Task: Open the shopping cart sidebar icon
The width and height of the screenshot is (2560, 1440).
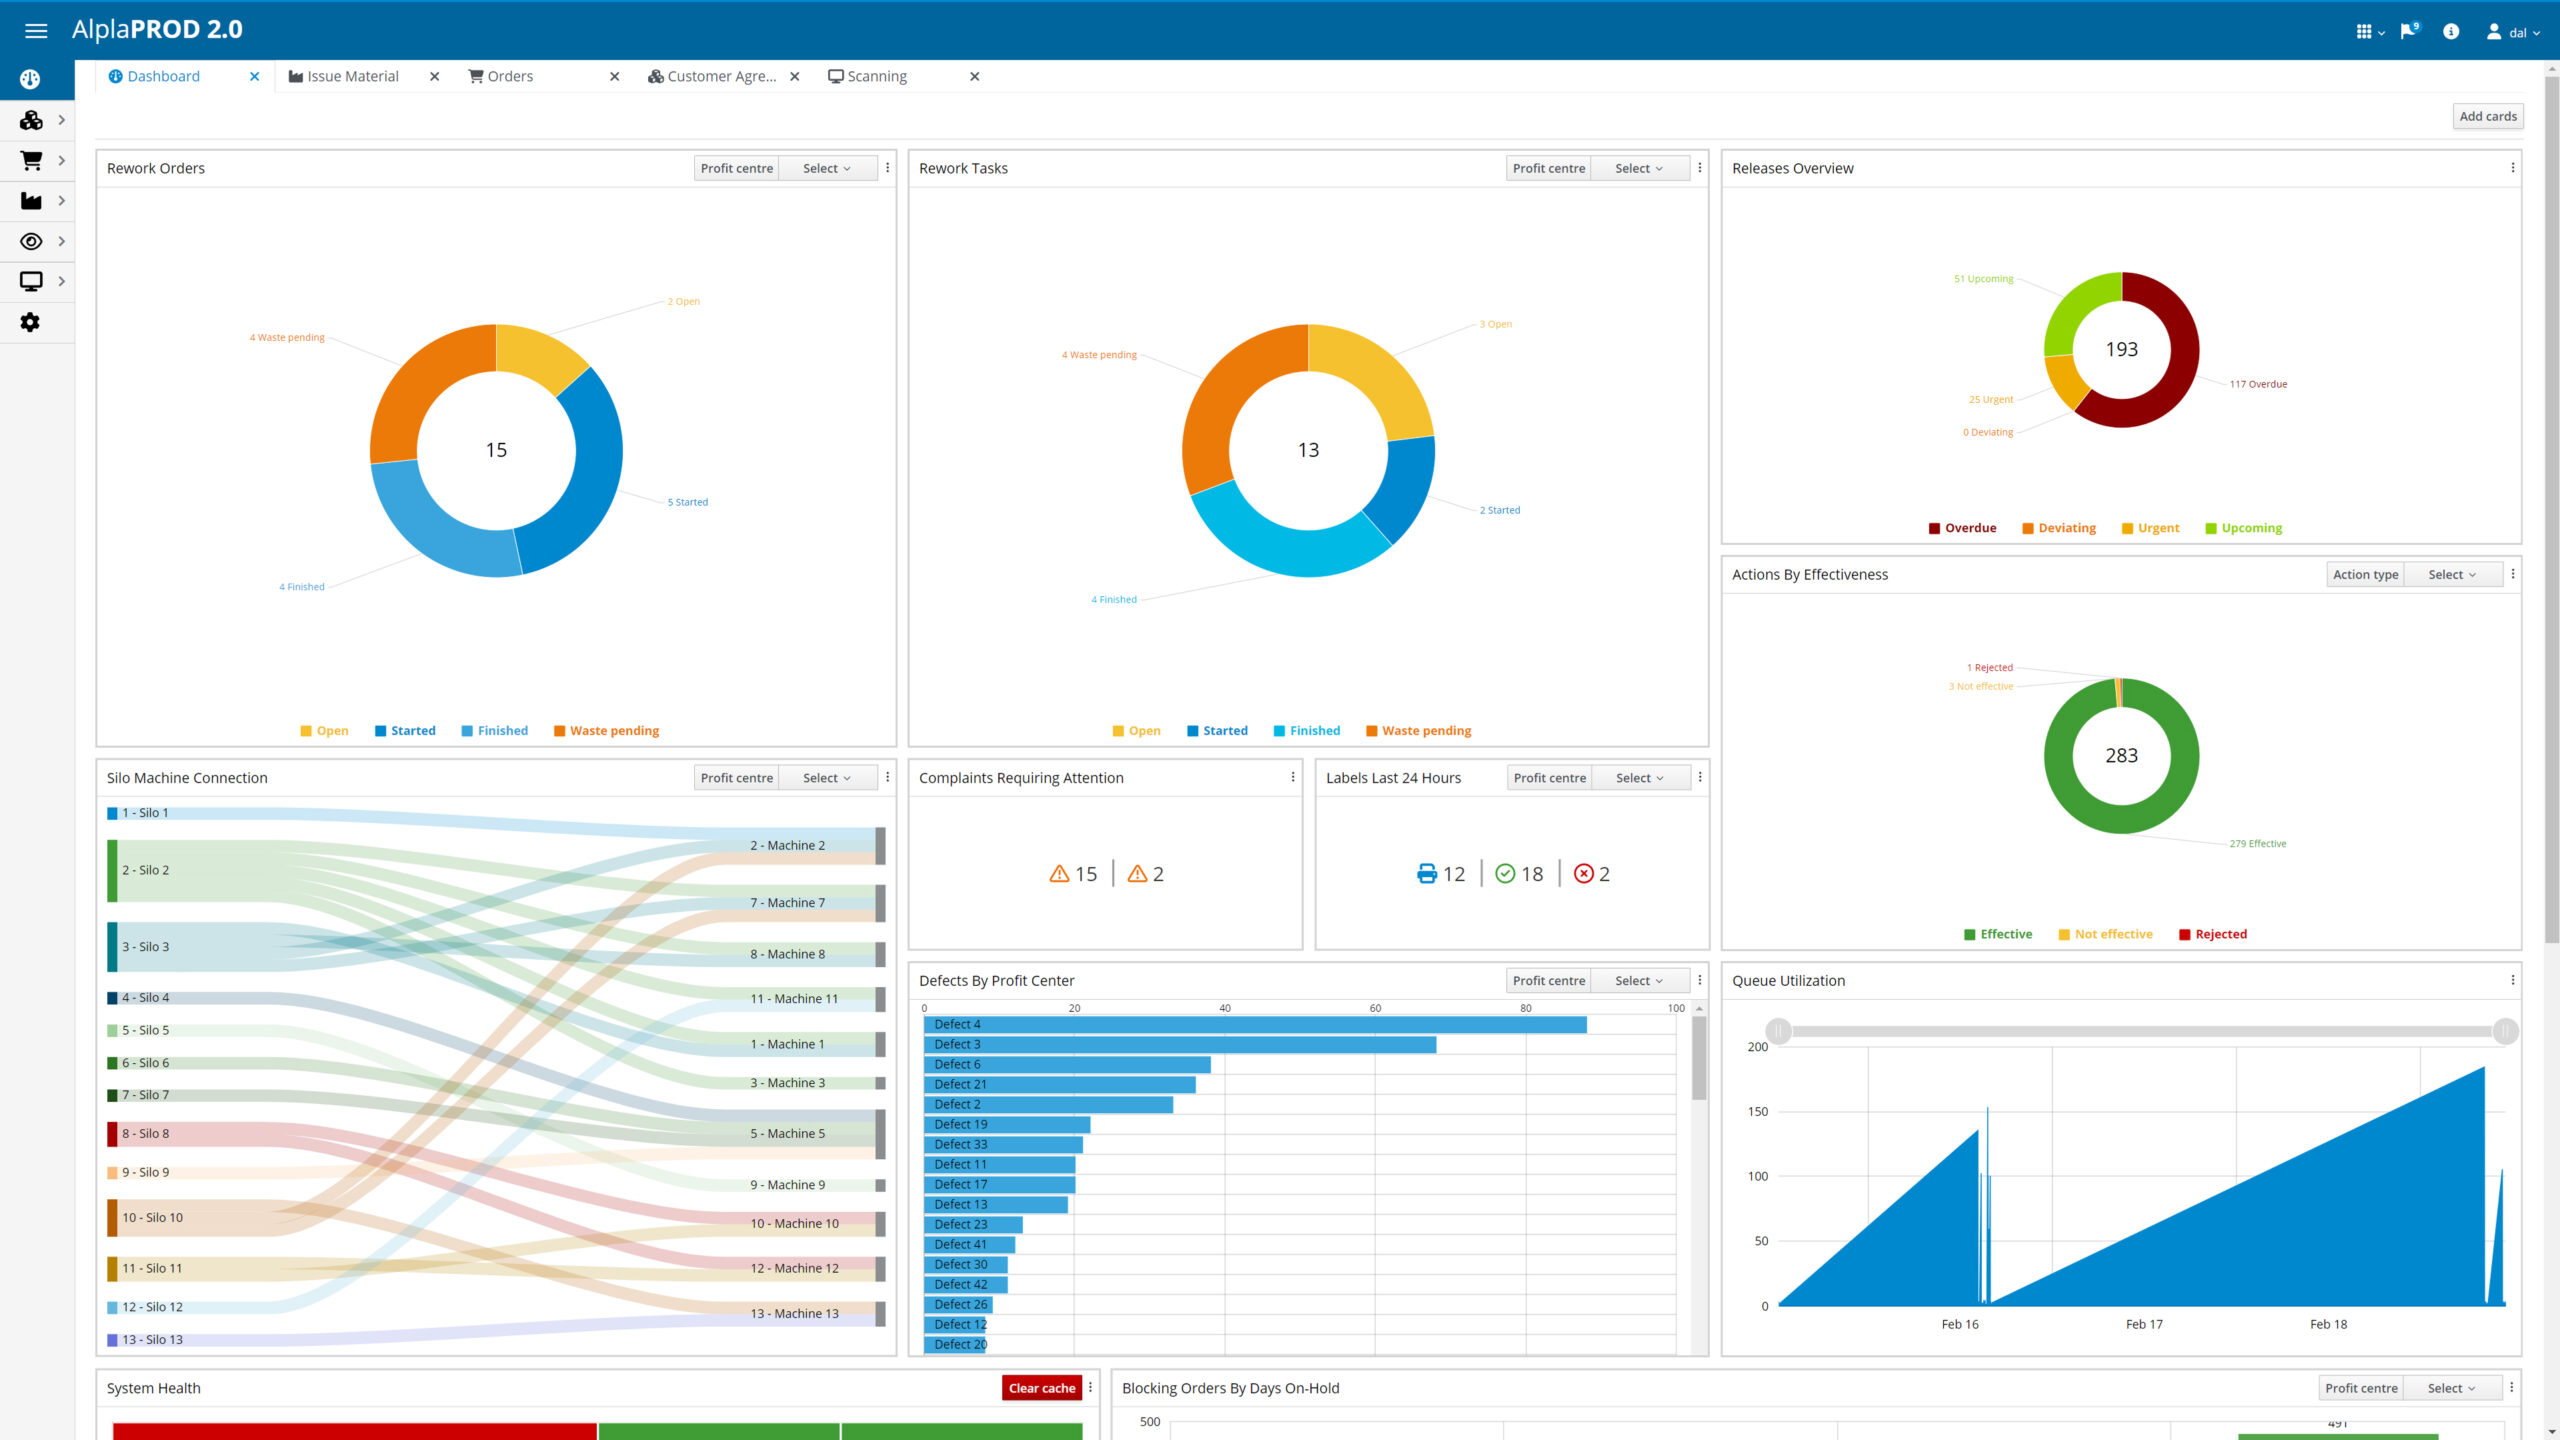Action: coord(31,160)
